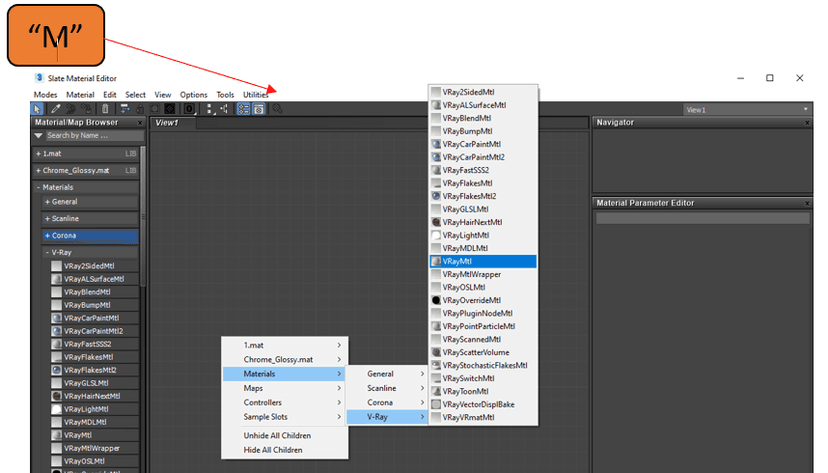Click Search by Name field
828x473 pixels.
94,136
